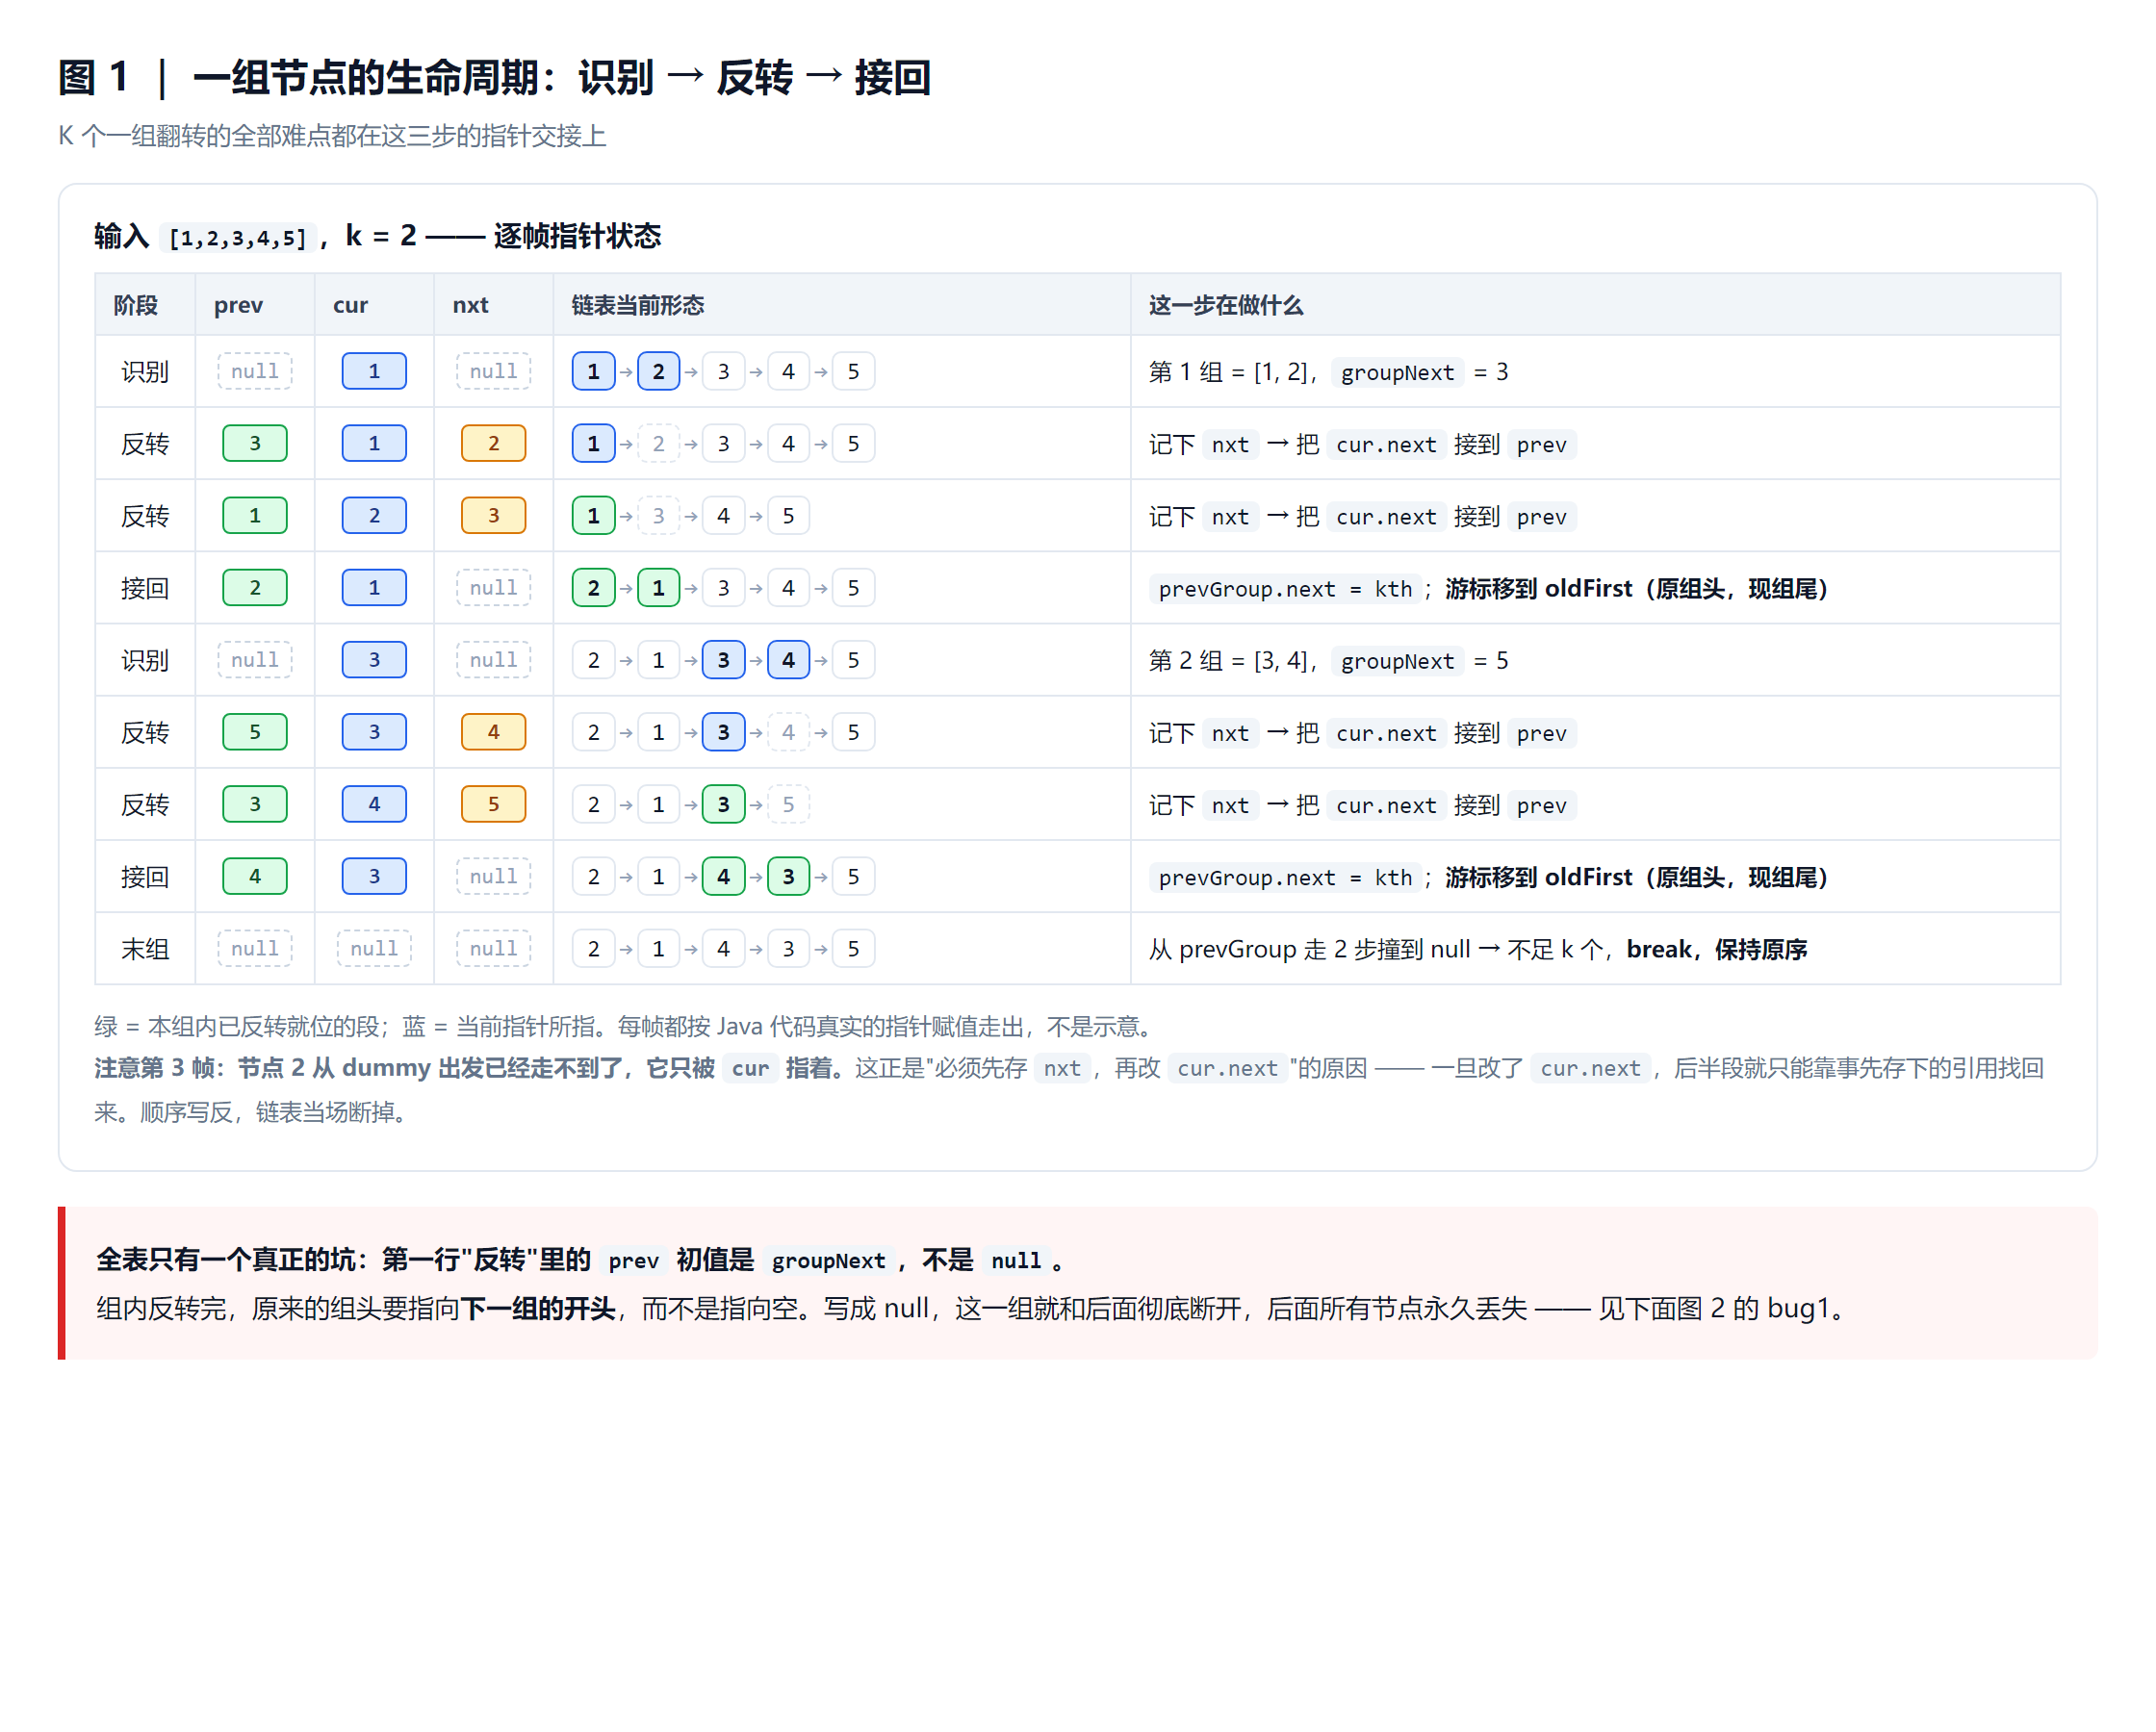Click the green prev chip '5'
The height and width of the screenshot is (1732, 2156).
[x=255, y=732]
